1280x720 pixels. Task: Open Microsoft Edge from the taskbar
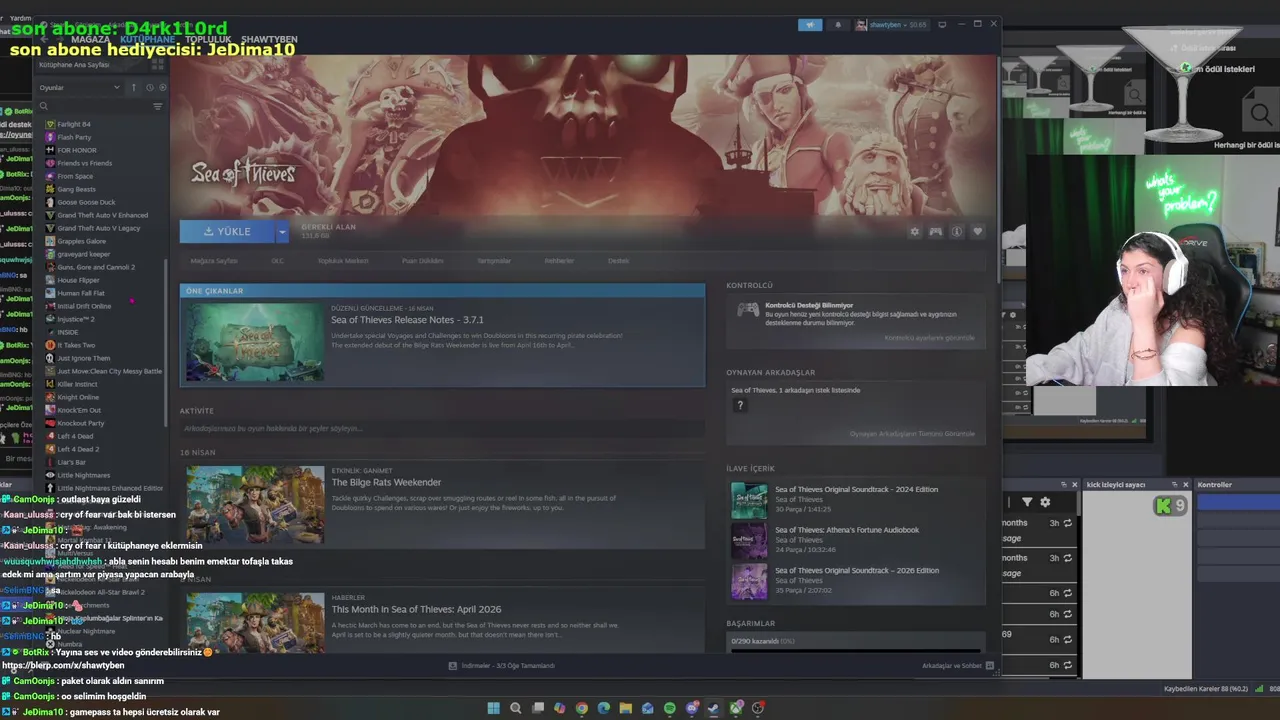click(x=603, y=708)
